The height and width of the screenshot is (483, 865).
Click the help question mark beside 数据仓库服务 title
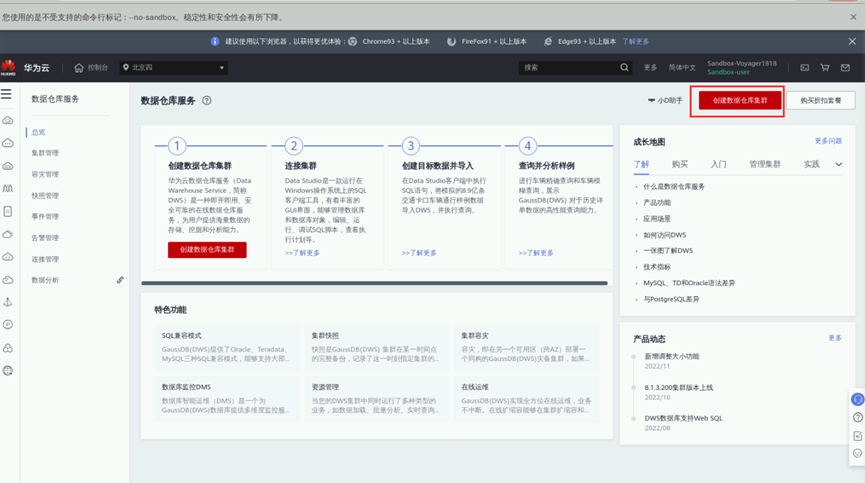[x=207, y=100]
